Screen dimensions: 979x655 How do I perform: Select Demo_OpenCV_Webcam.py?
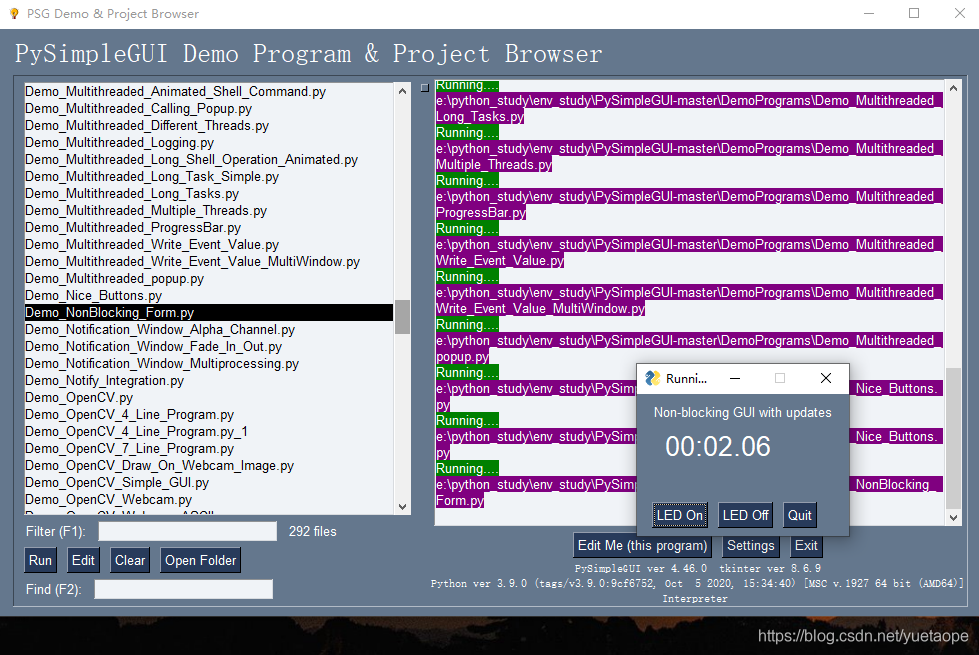(209, 500)
